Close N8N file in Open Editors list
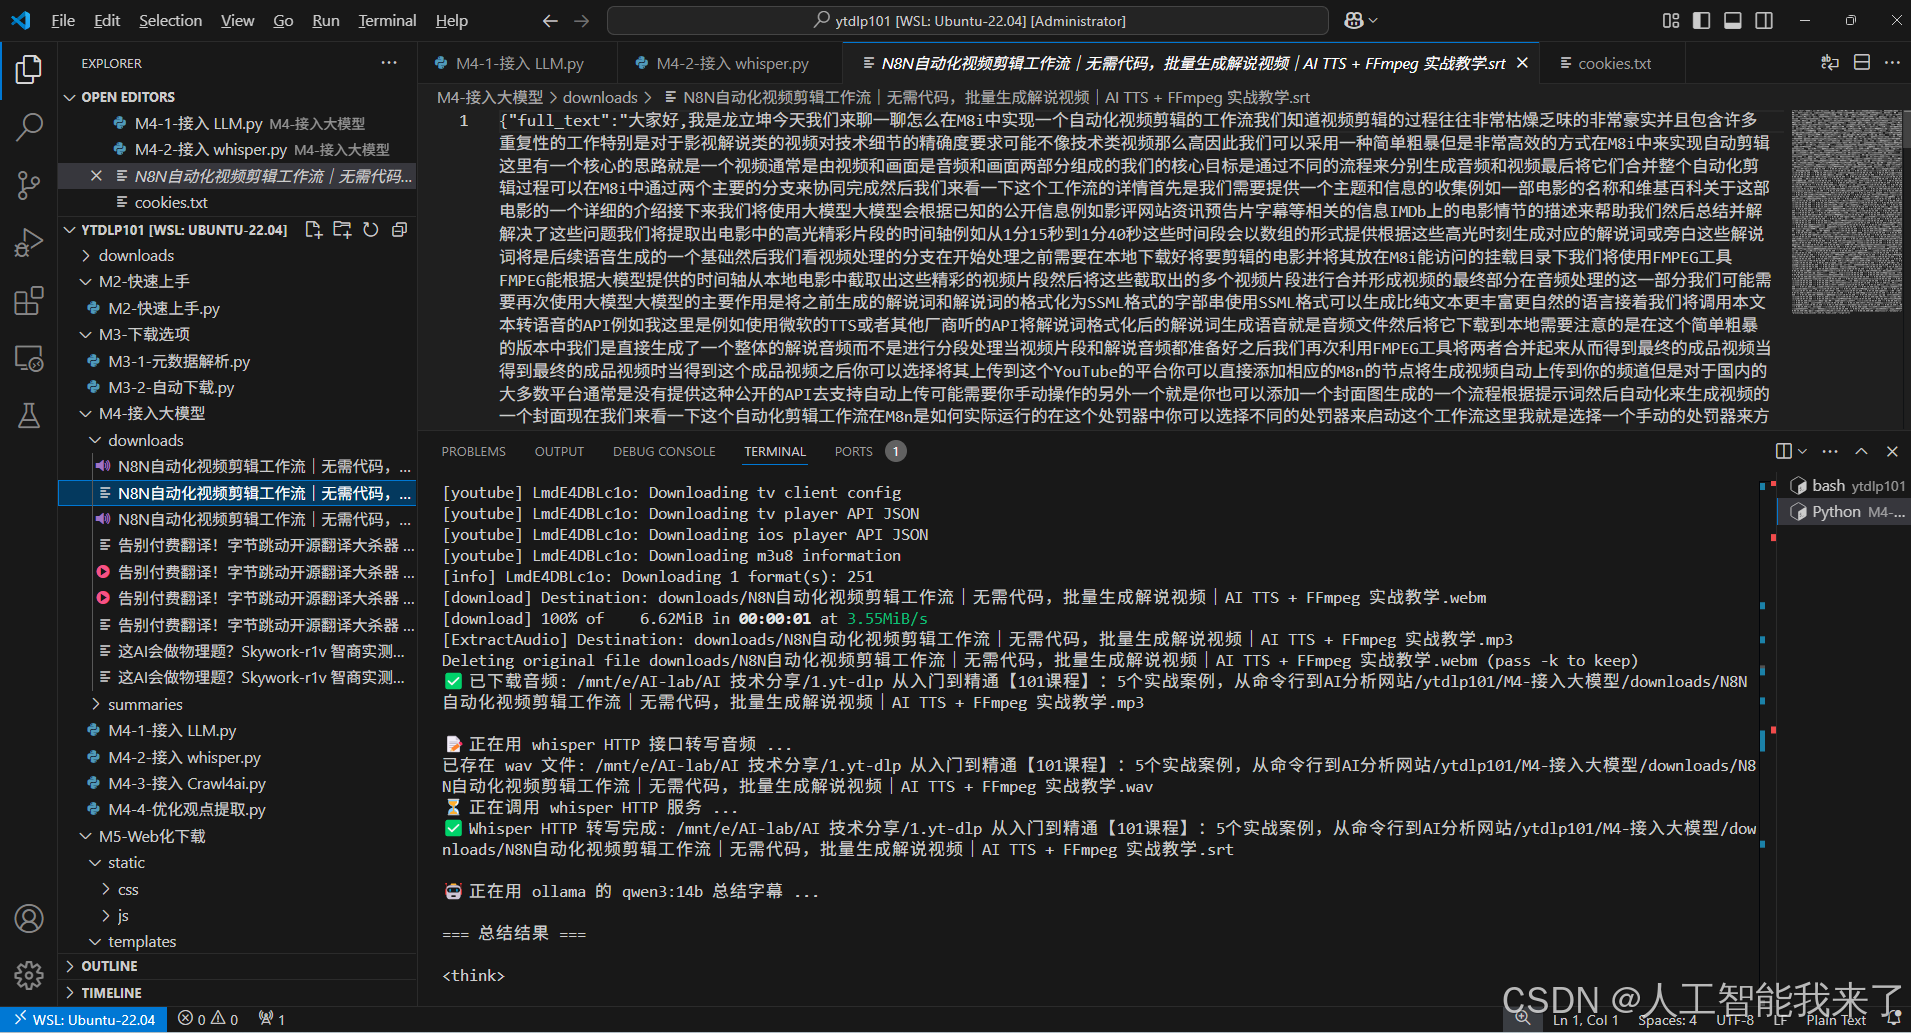Image resolution: width=1911 pixels, height=1033 pixels. 96,176
